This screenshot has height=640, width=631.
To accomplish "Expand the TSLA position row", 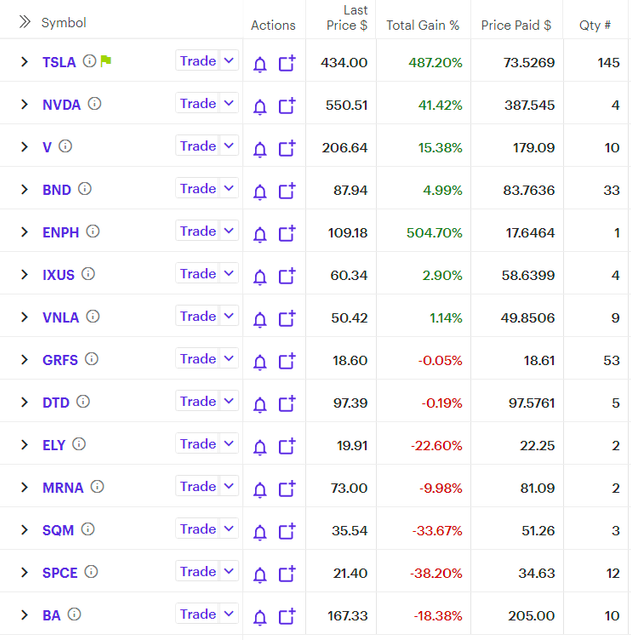I will click(x=24, y=62).
